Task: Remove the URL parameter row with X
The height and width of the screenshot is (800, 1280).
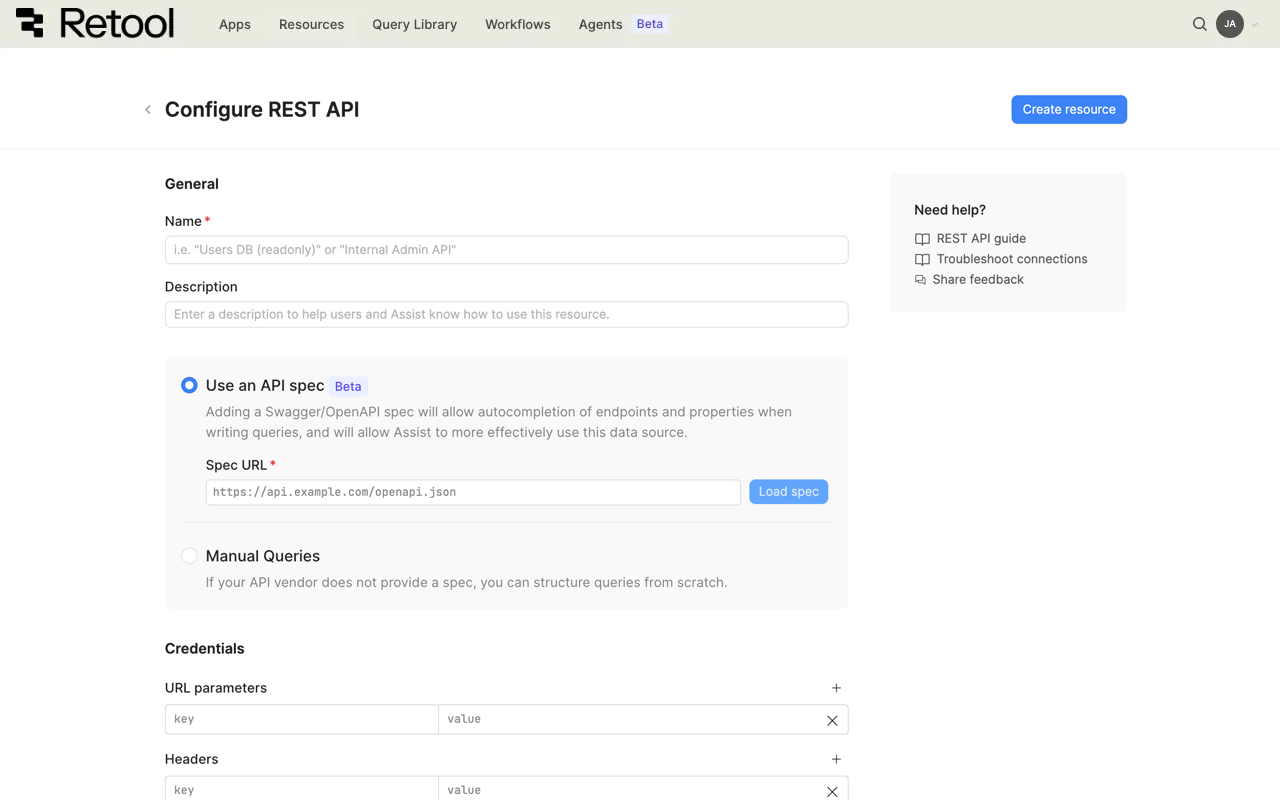Action: click(x=832, y=720)
